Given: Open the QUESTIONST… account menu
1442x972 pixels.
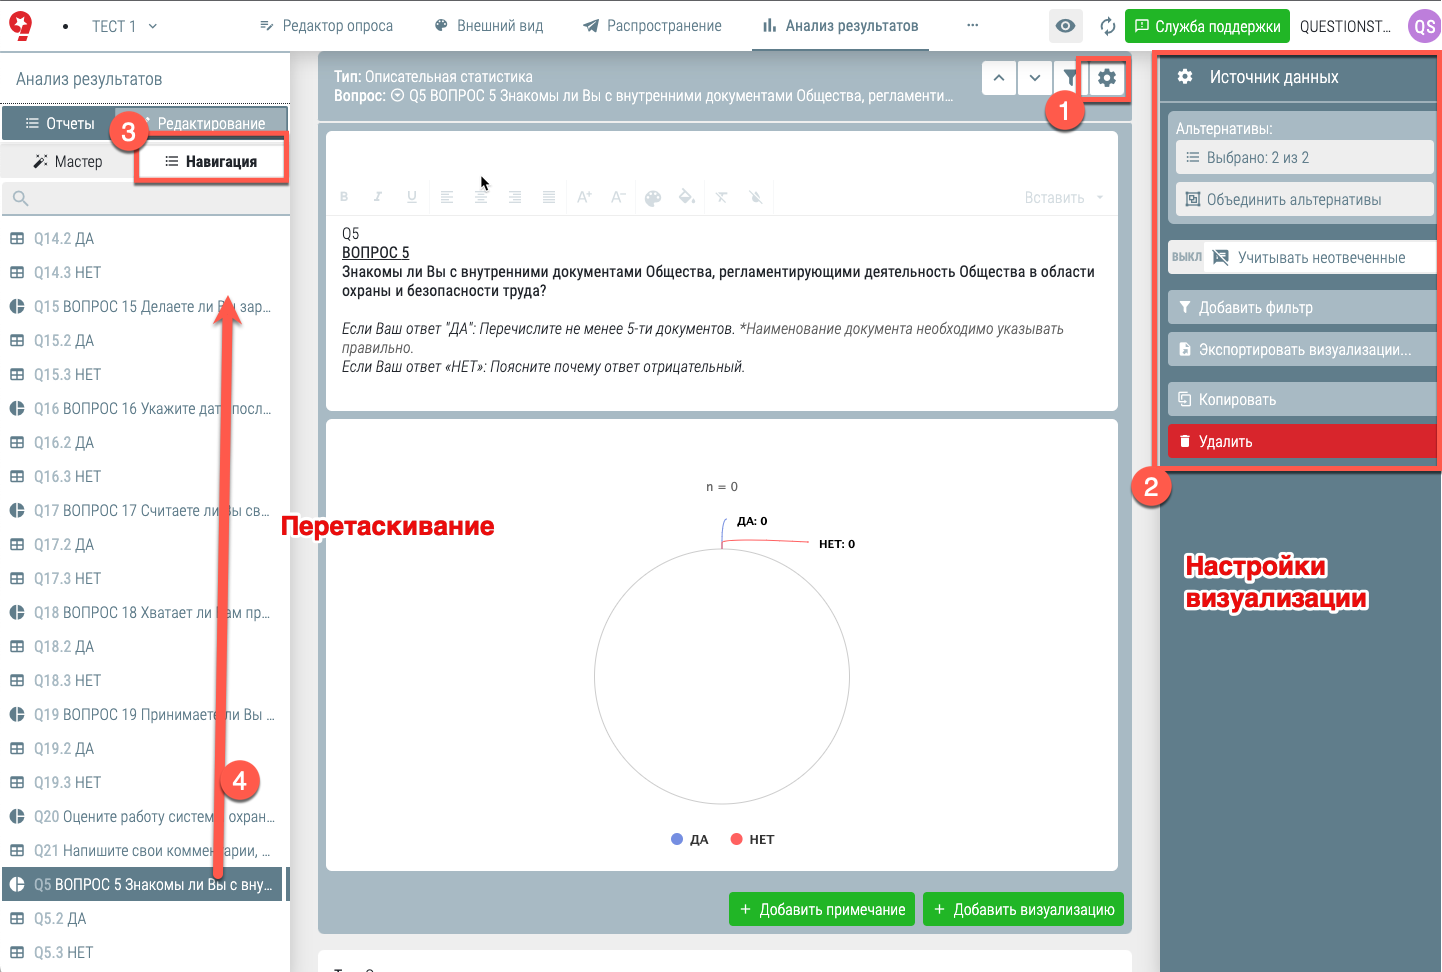Looking at the screenshot, I should [1345, 26].
